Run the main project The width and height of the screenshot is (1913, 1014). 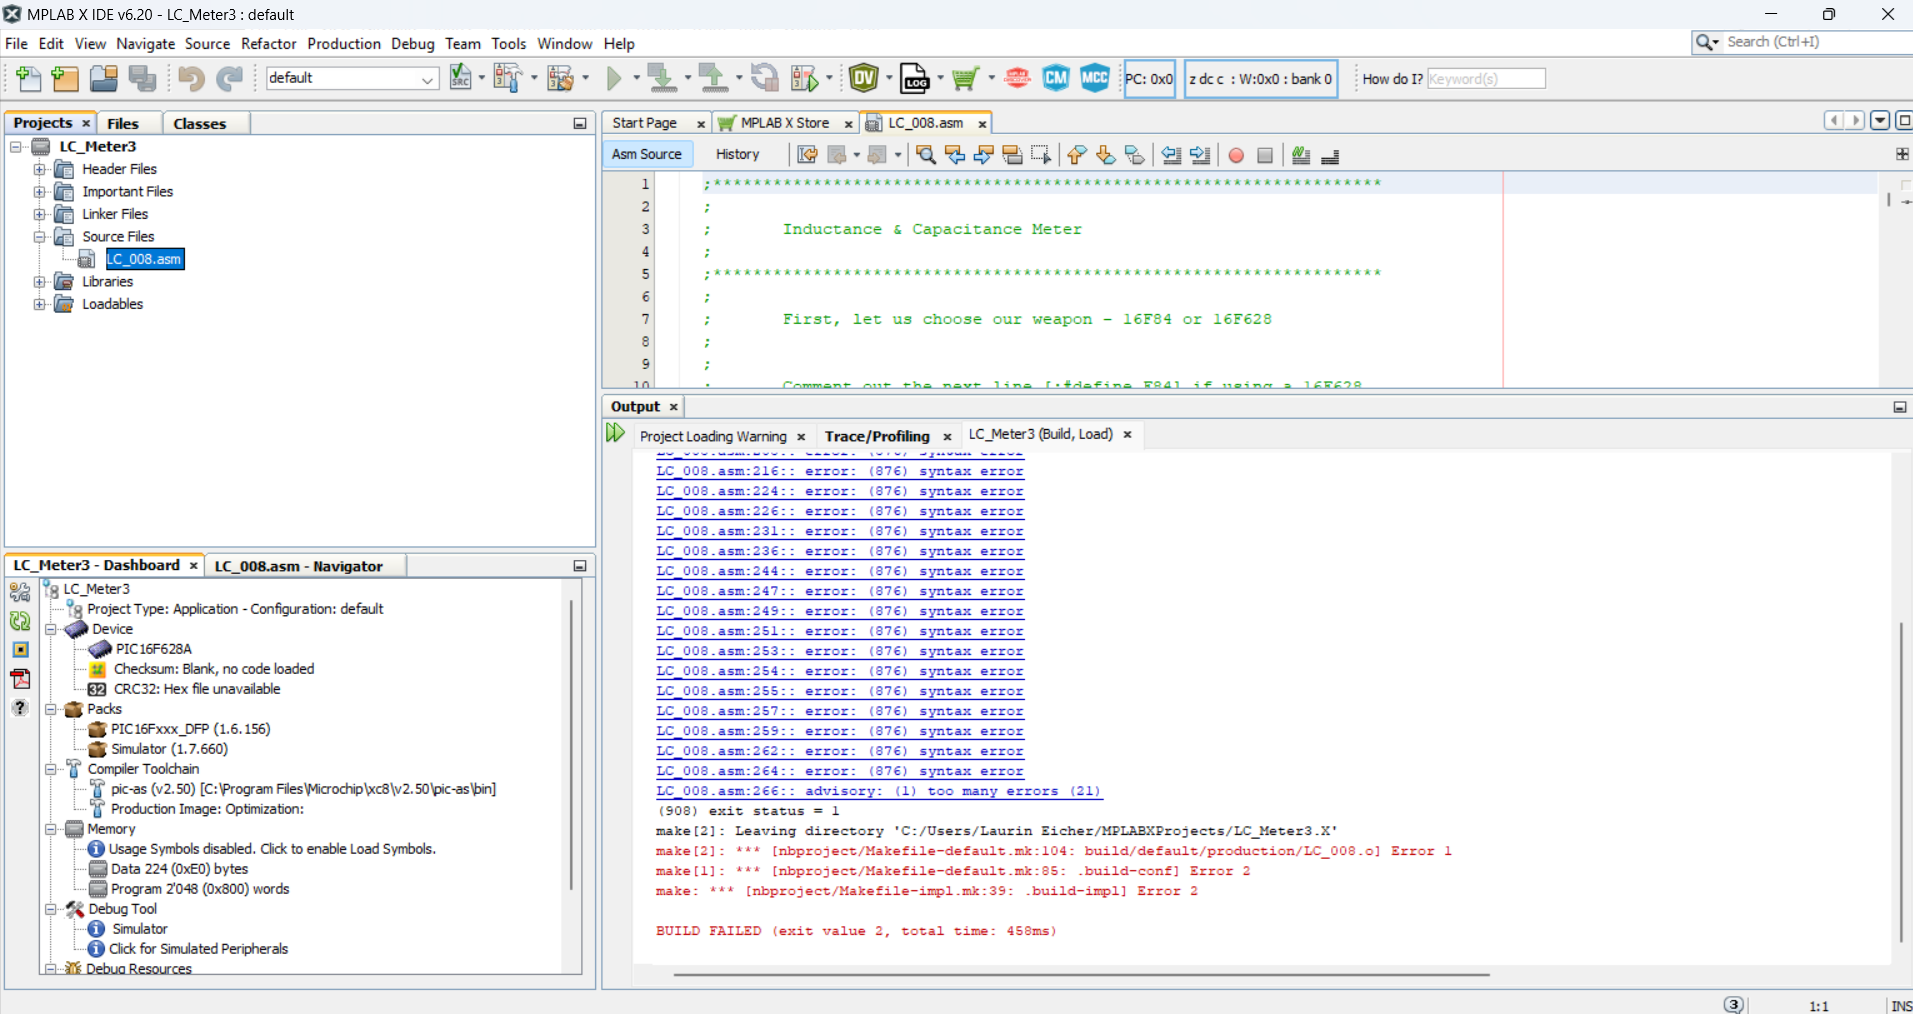pos(615,78)
